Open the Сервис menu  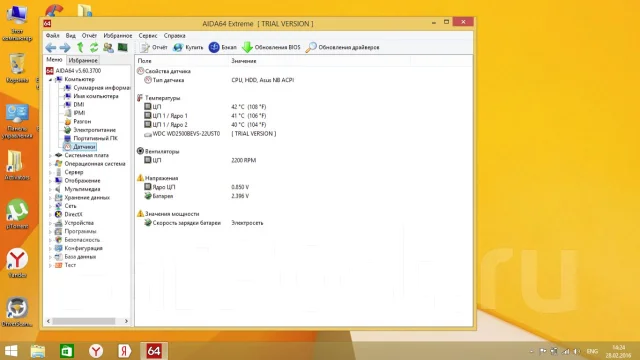pos(148,36)
